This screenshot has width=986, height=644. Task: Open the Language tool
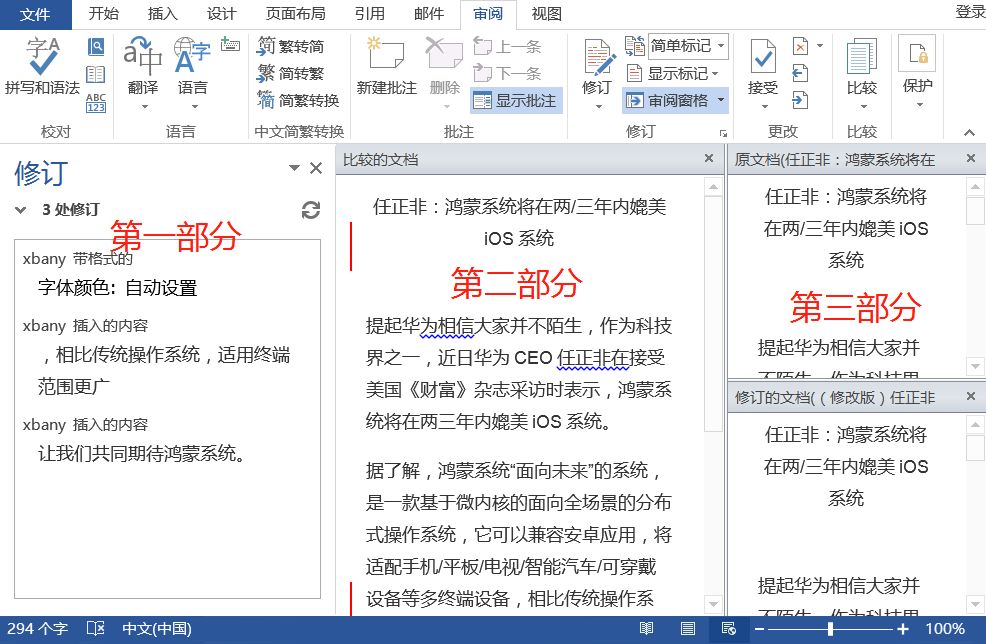[x=192, y=72]
